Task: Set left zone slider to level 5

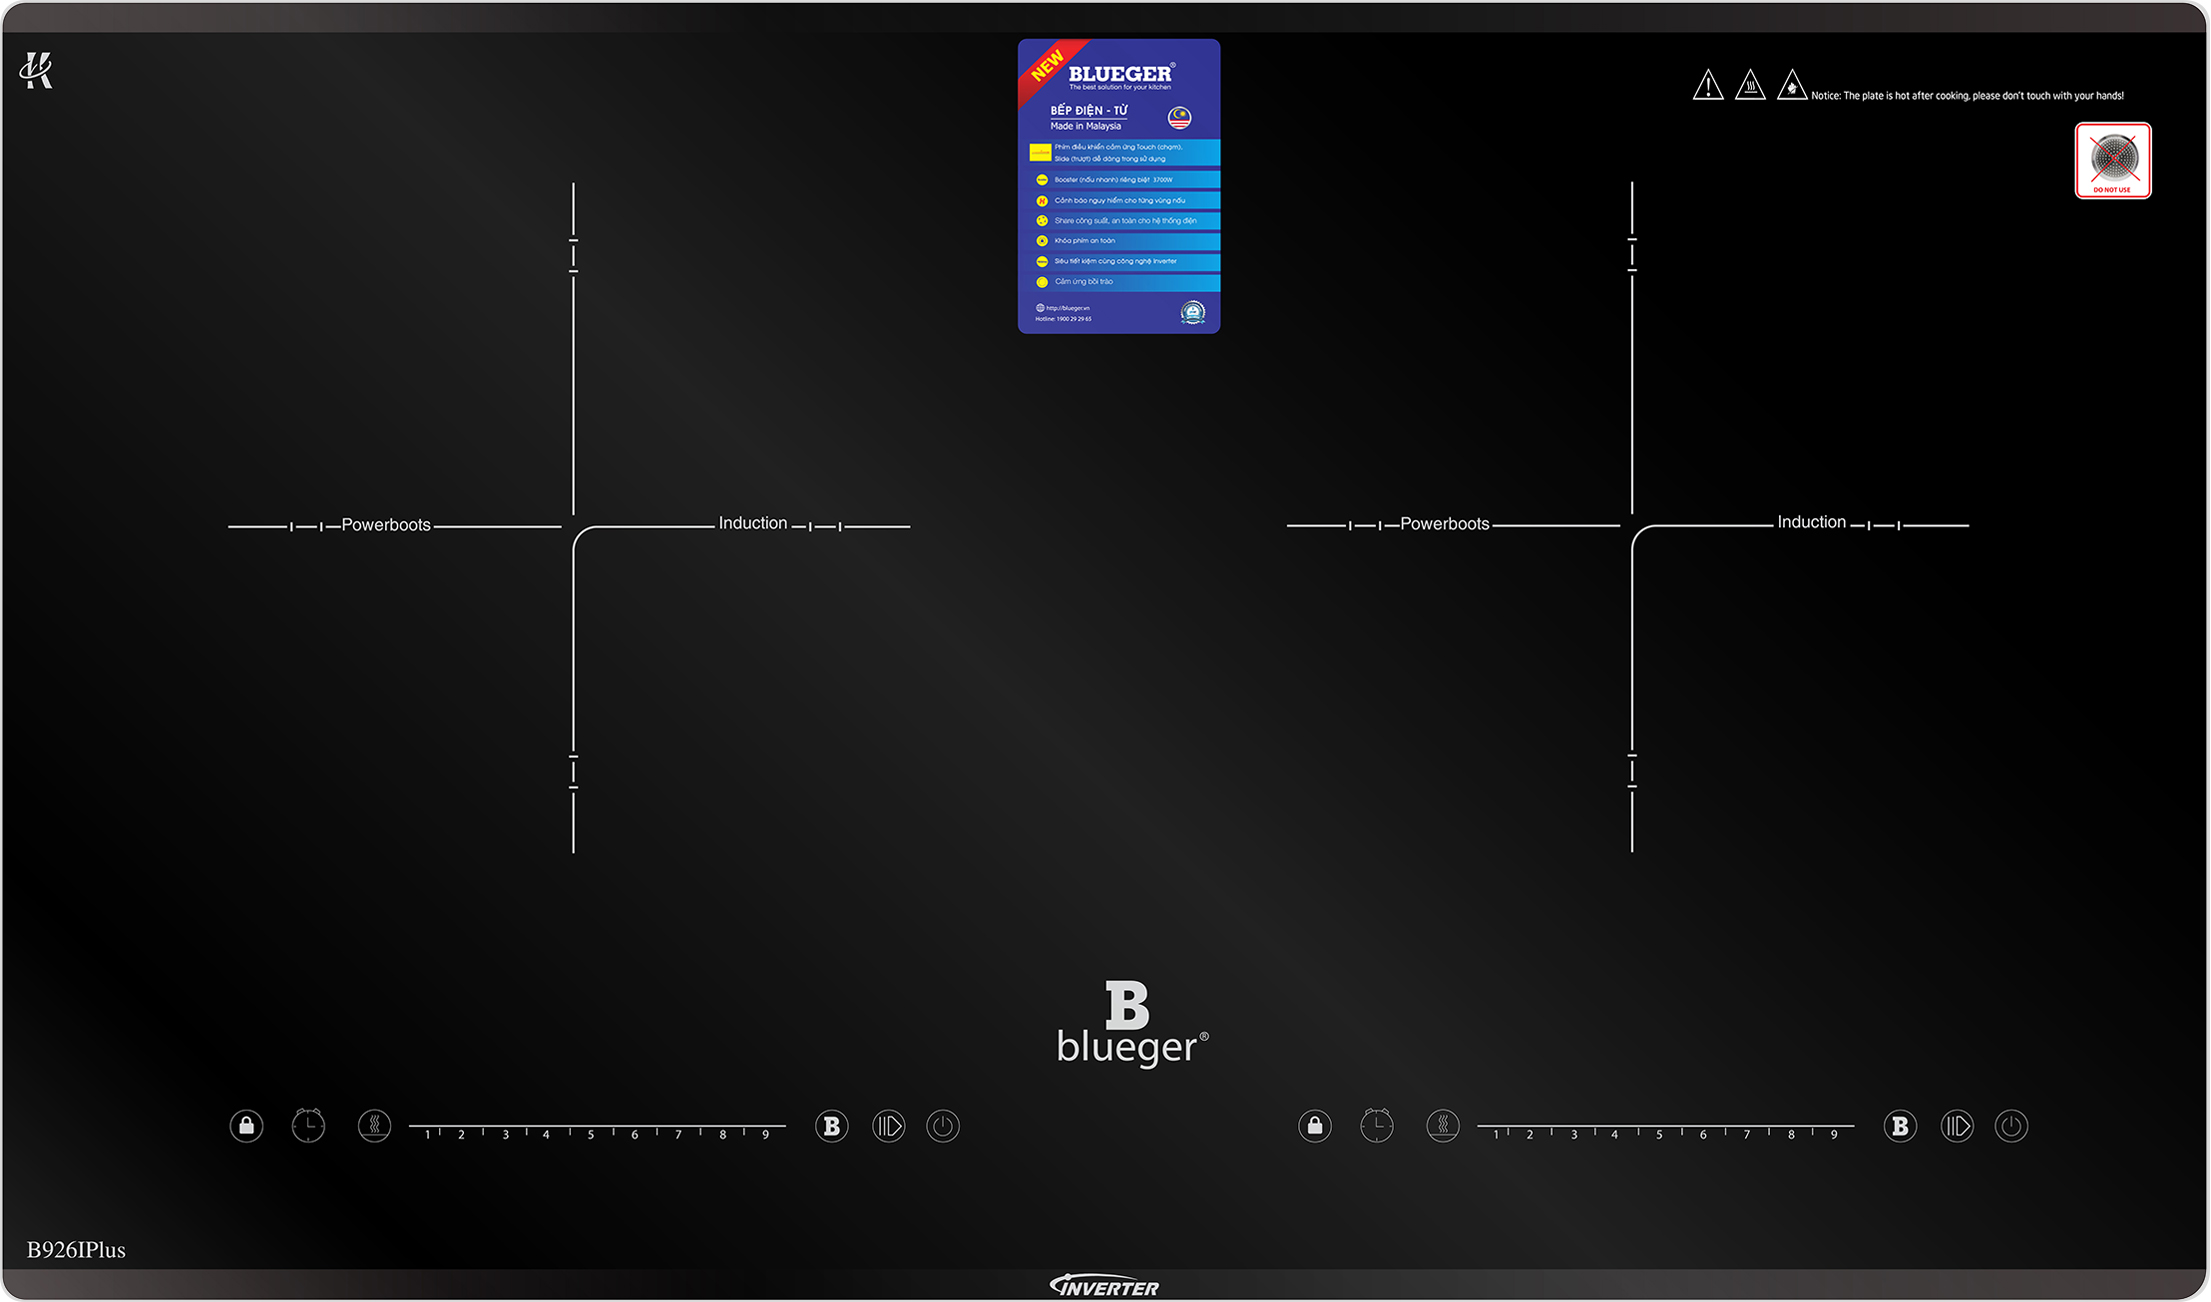Action: (x=591, y=1134)
